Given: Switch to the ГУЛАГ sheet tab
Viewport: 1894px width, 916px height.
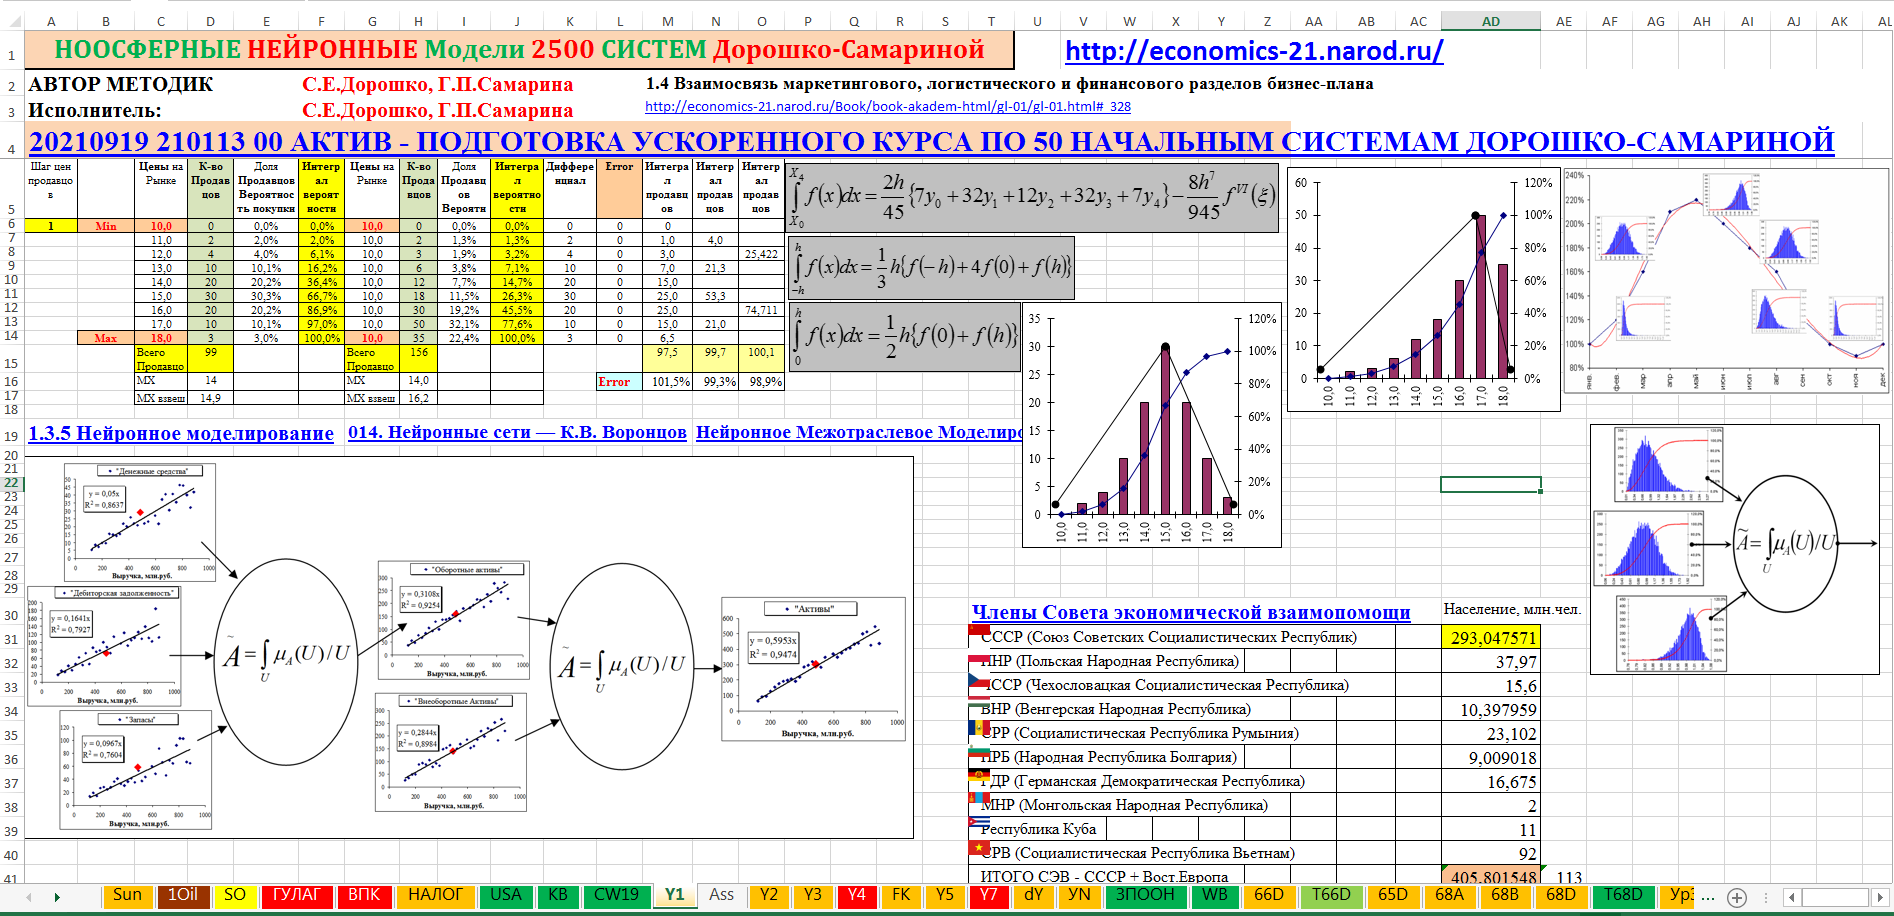Looking at the screenshot, I should point(297,895).
